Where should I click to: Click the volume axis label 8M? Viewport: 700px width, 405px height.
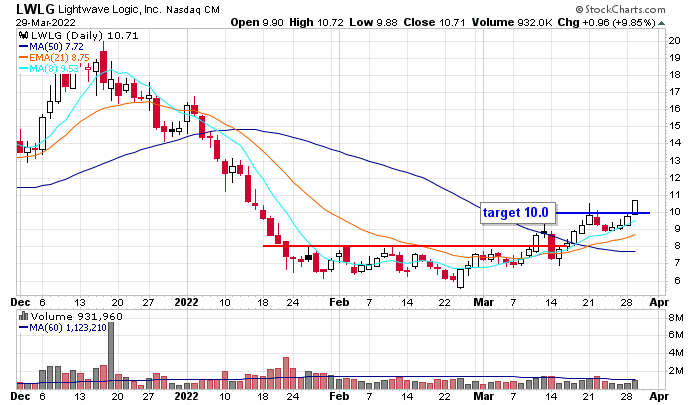pos(676,318)
